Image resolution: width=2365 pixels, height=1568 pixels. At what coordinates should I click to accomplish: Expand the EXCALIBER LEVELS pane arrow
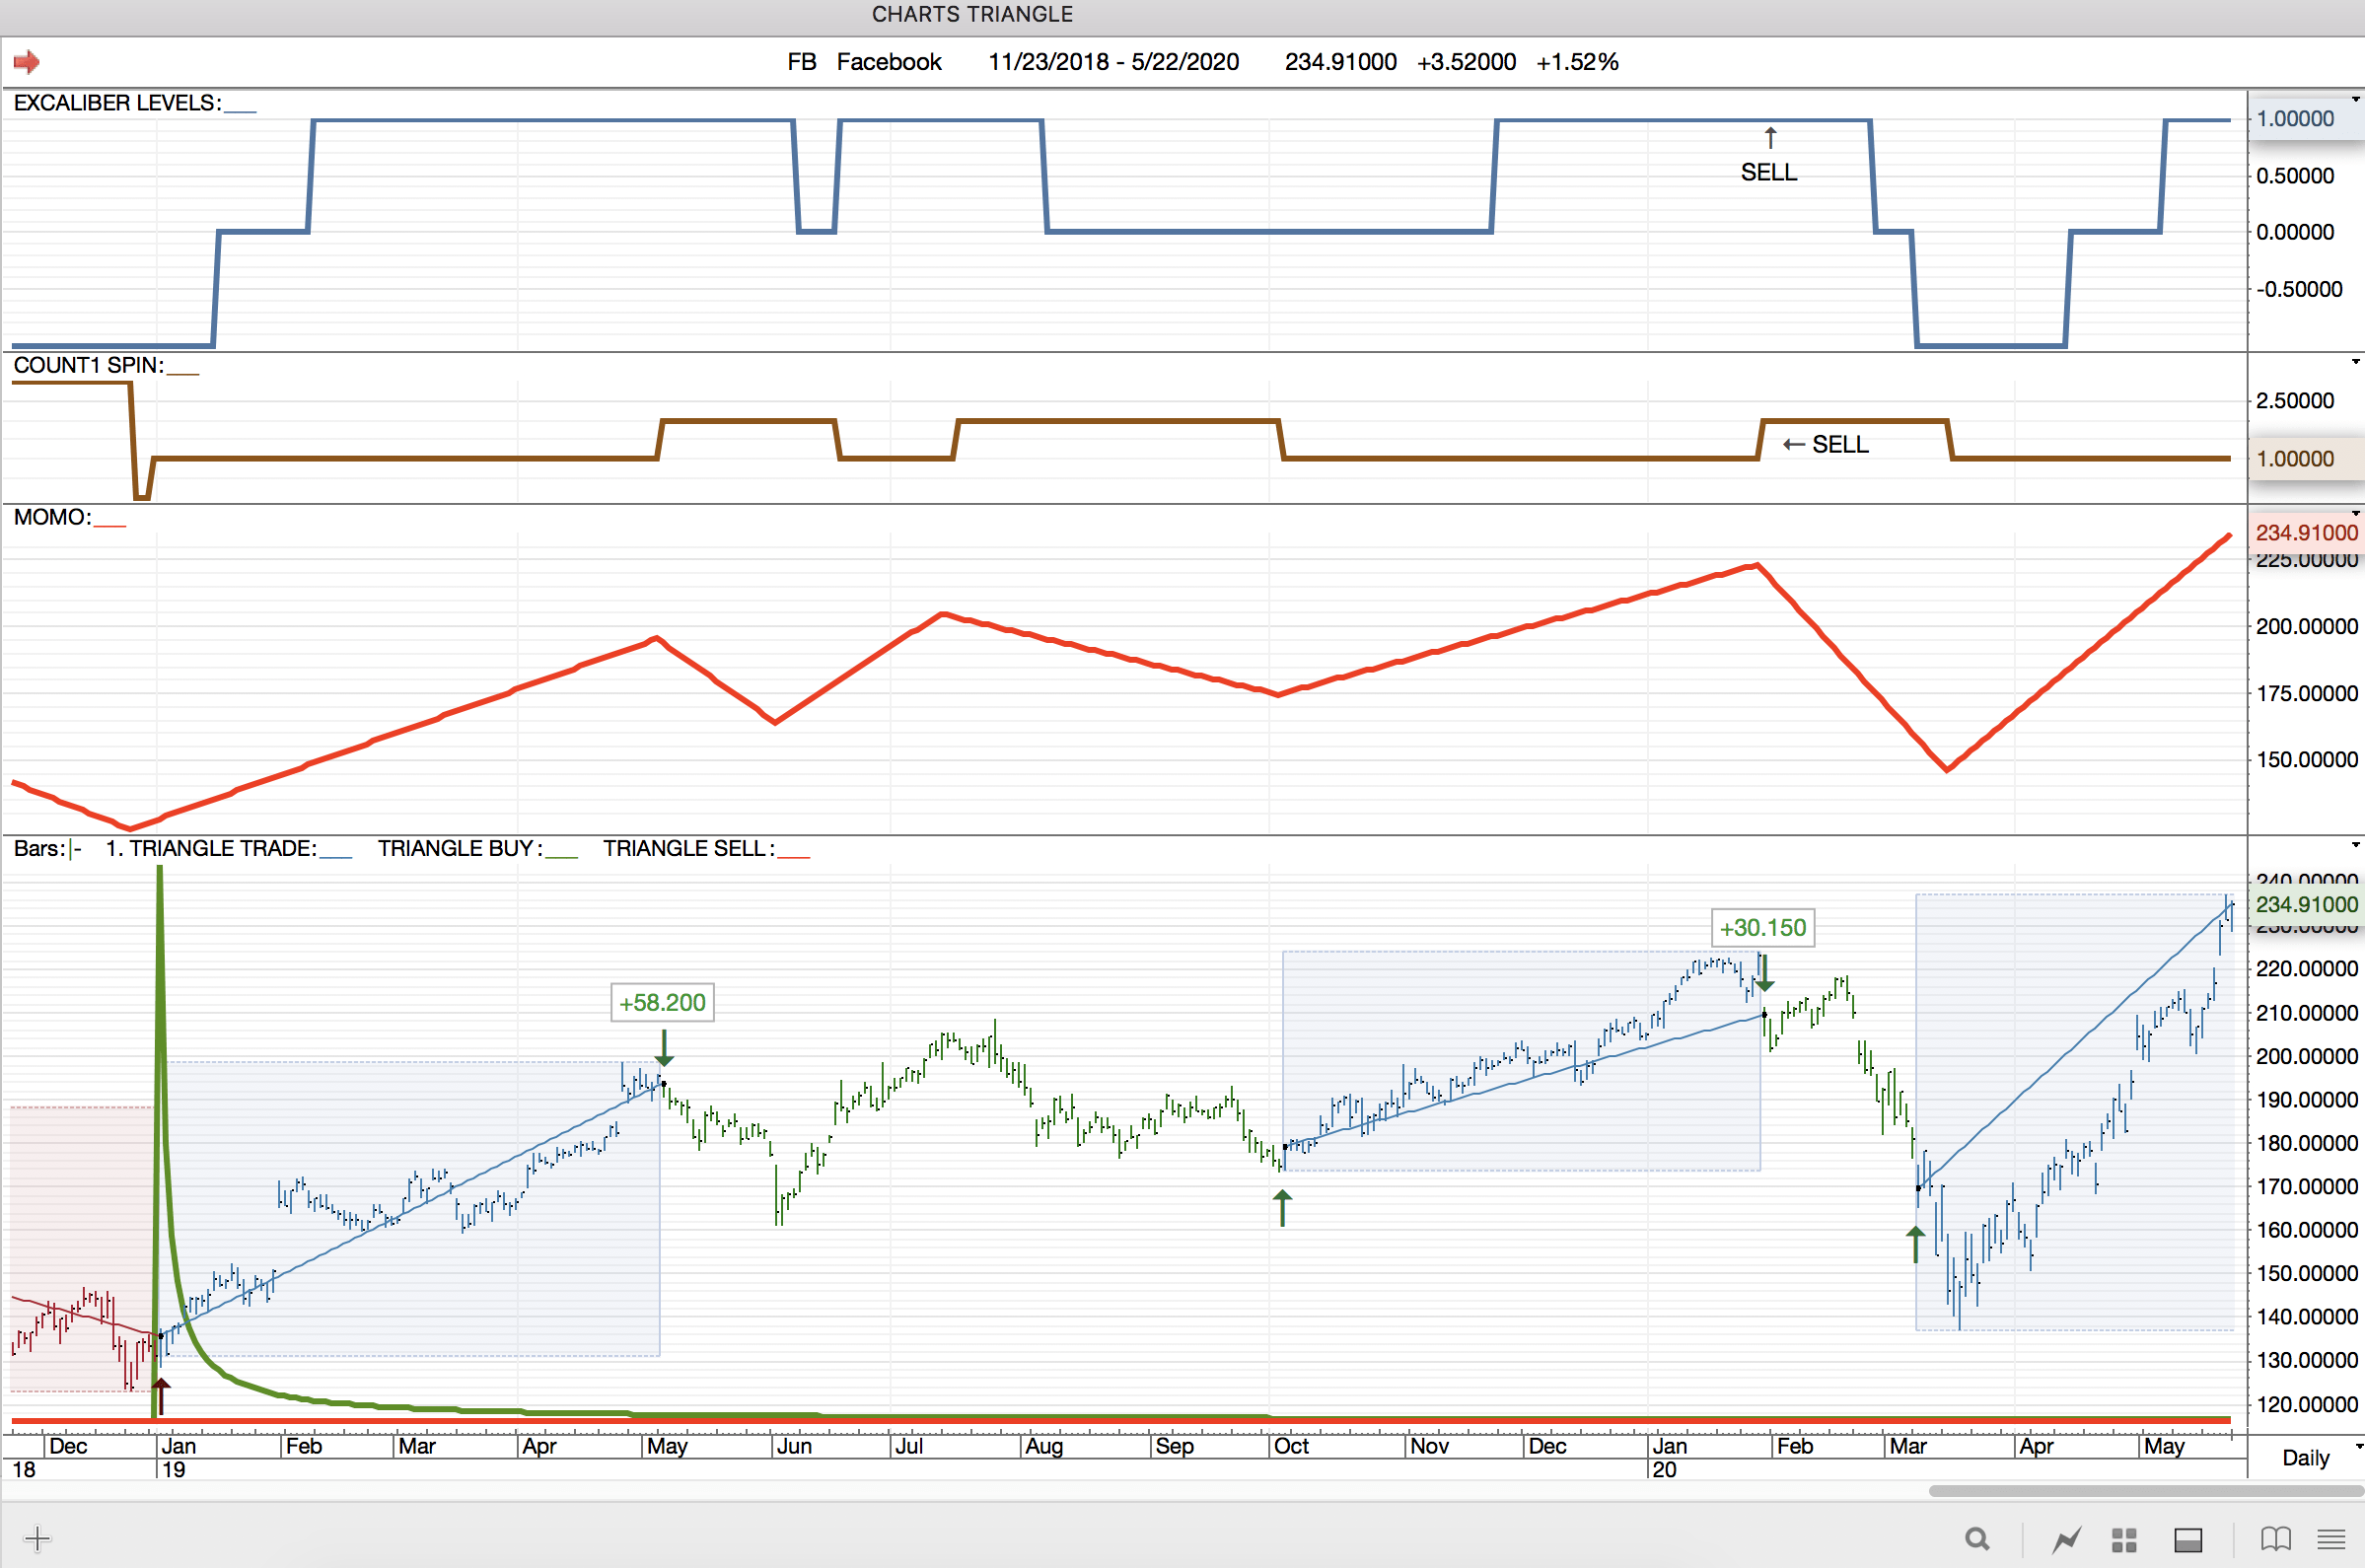2356,99
